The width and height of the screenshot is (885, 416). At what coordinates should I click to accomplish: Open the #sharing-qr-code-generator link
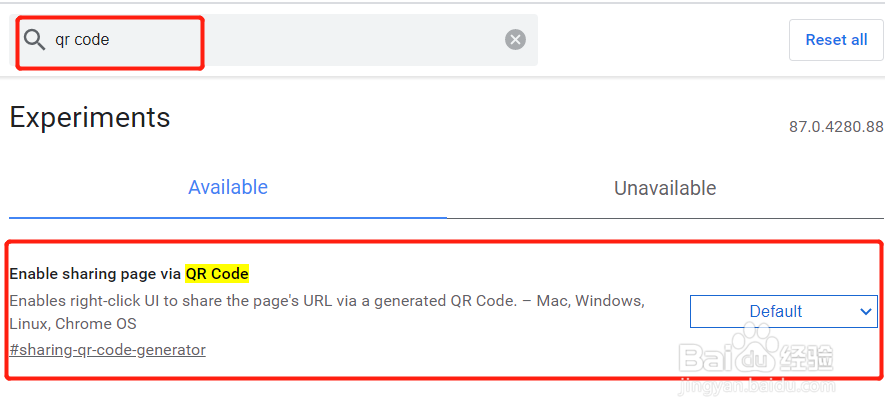[x=107, y=350]
